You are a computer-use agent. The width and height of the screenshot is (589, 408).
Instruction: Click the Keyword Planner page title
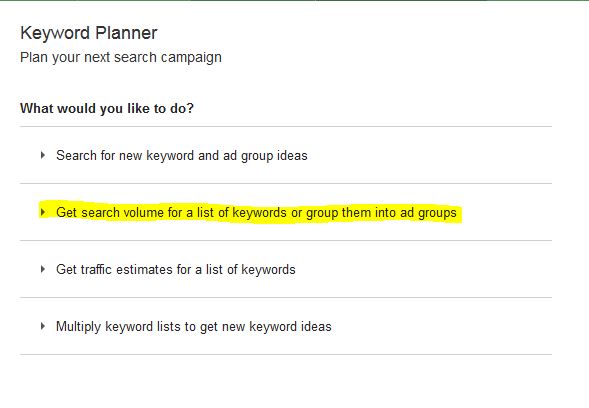pyautogui.click(x=89, y=33)
